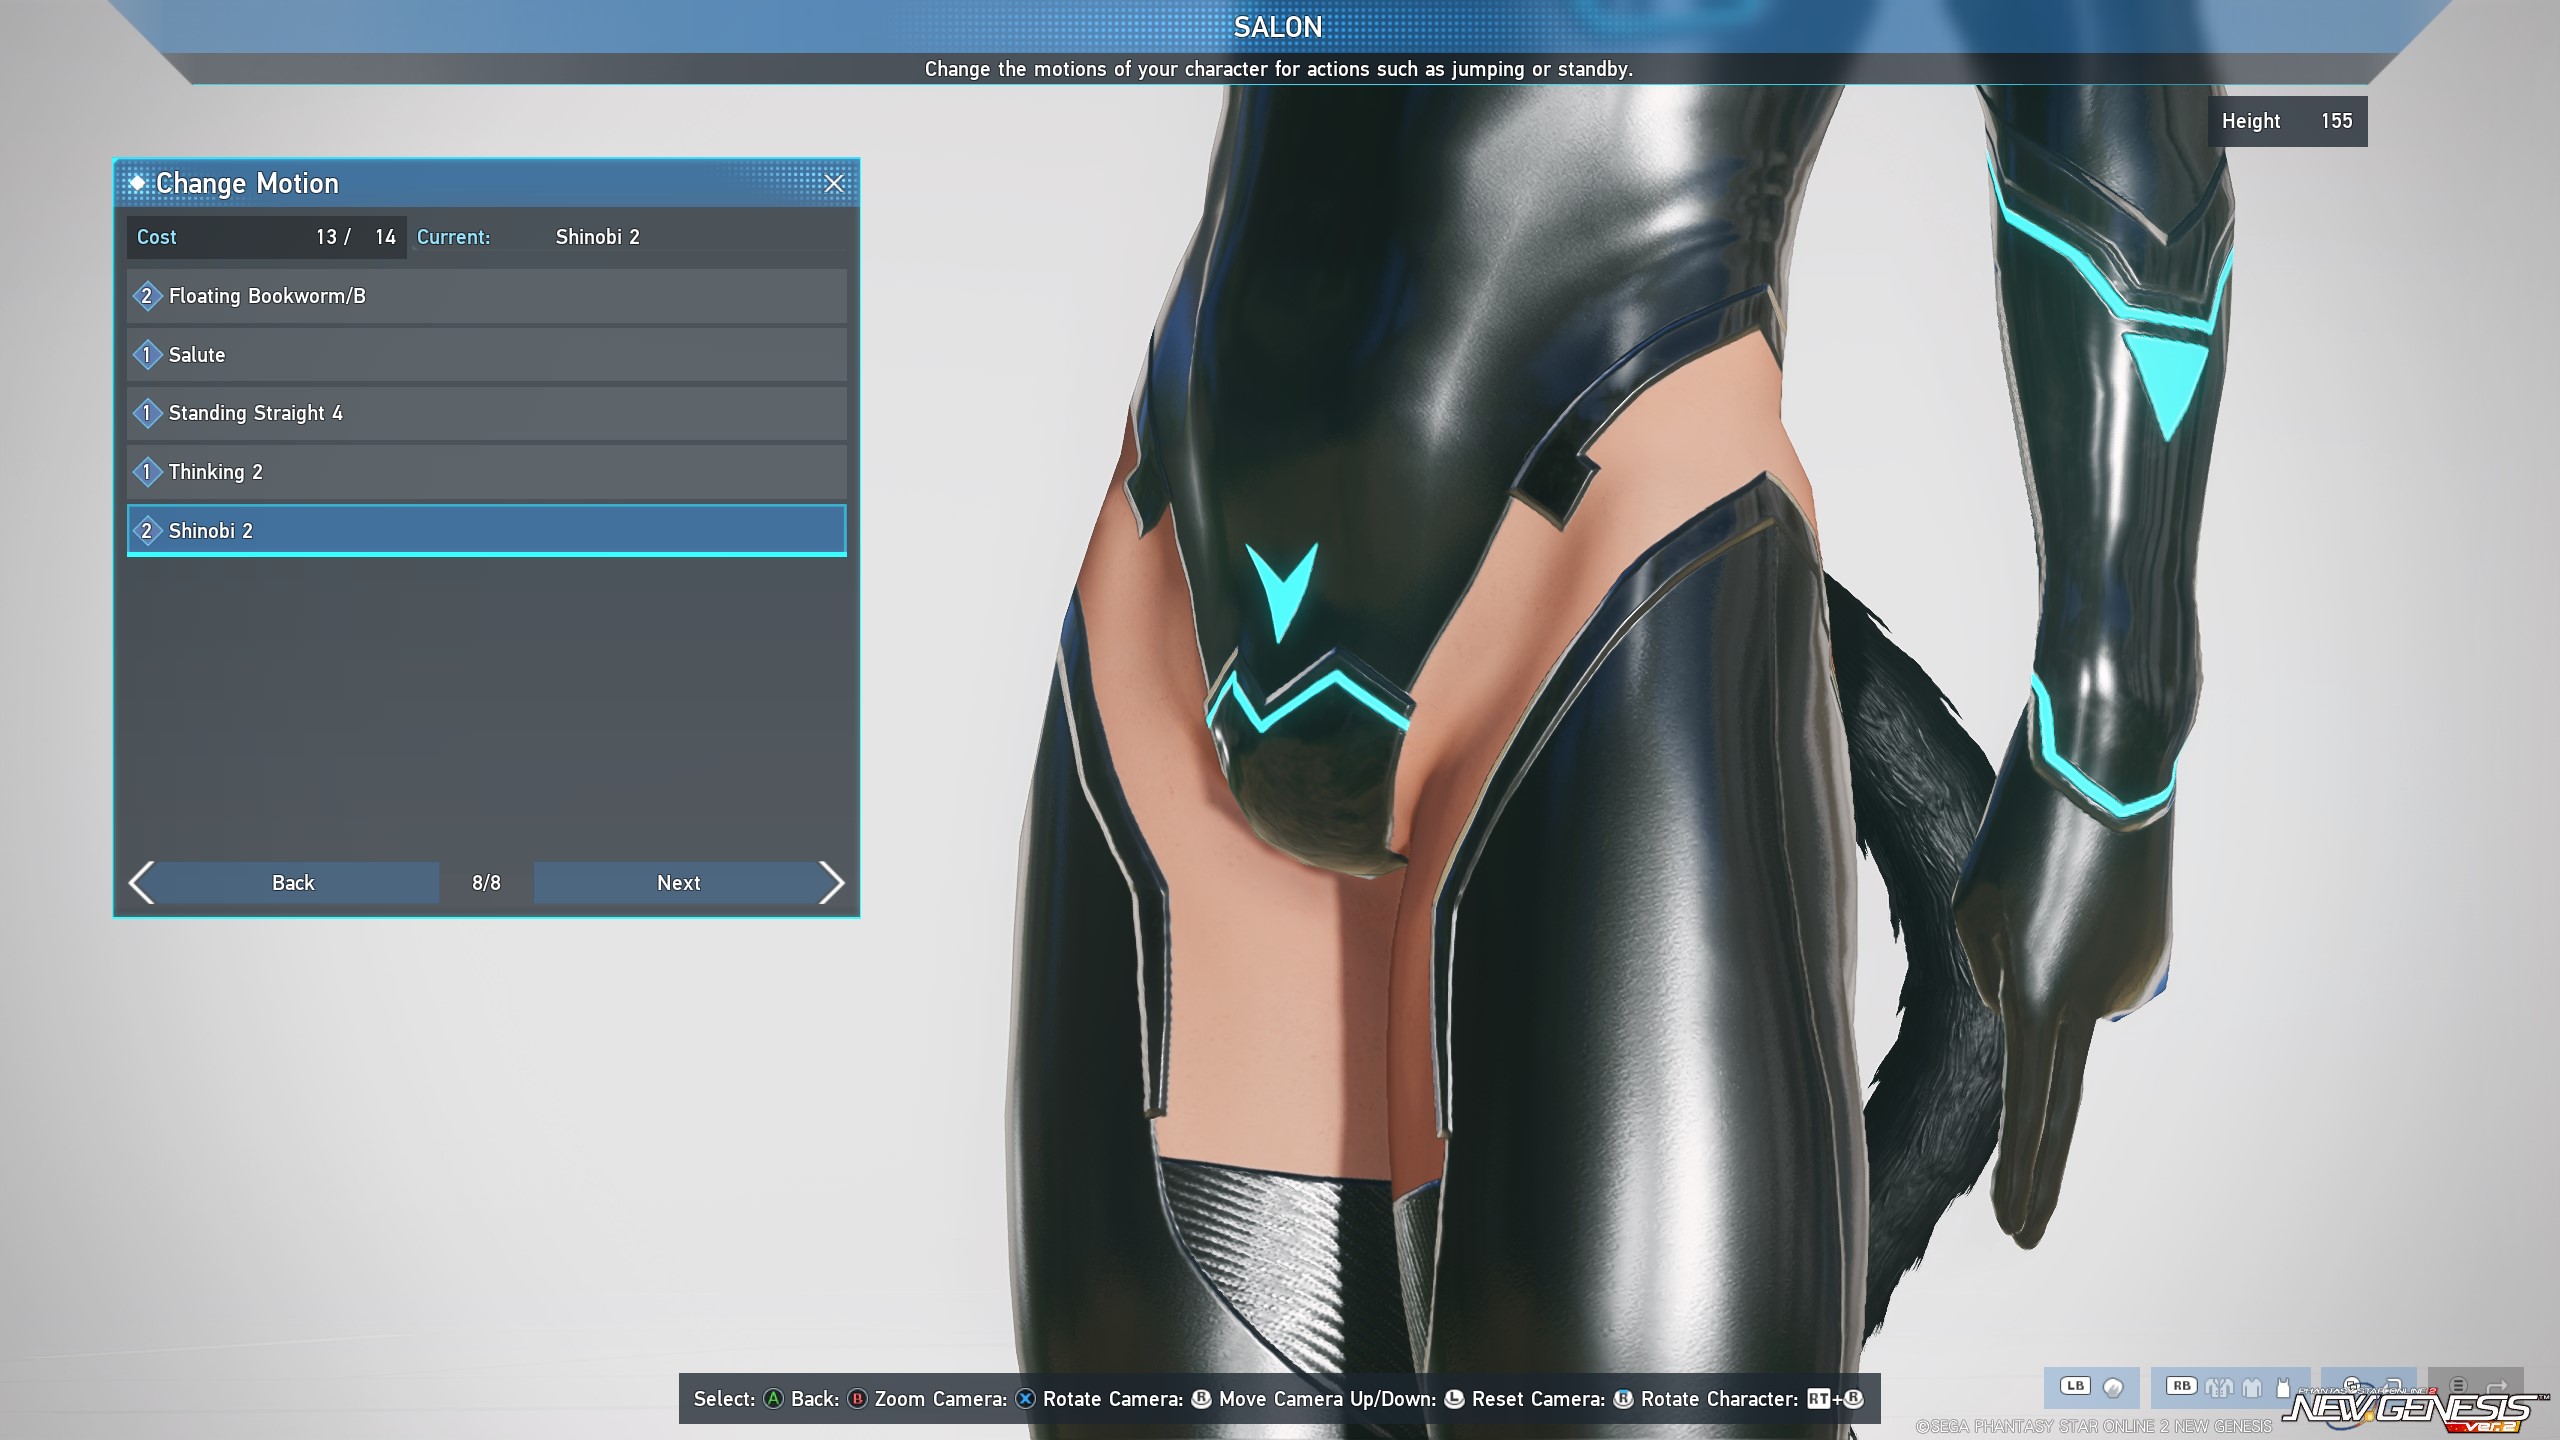Pick the Standing Straight 4 motion
The image size is (2560, 1440).
487,413
